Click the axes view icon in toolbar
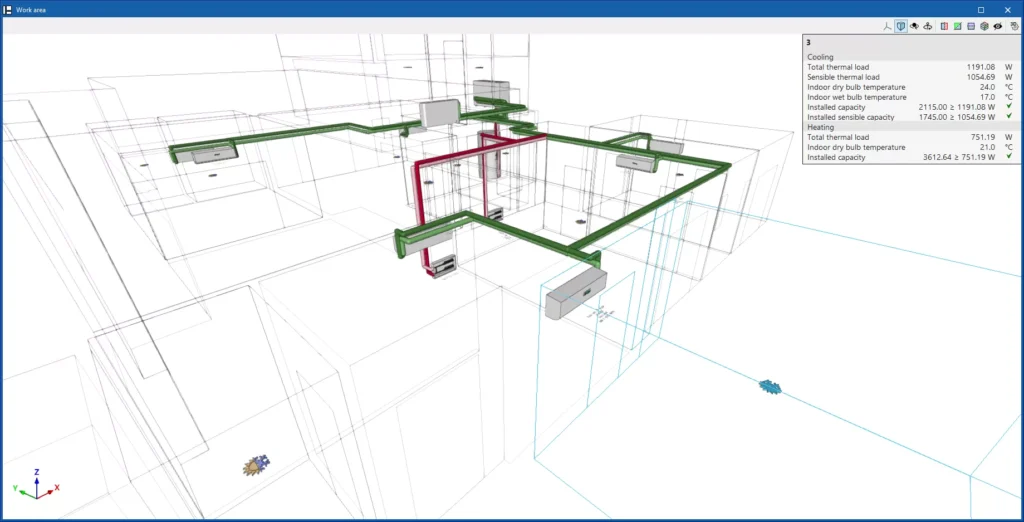Image resolution: width=1024 pixels, height=522 pixels. coord(887,26)
